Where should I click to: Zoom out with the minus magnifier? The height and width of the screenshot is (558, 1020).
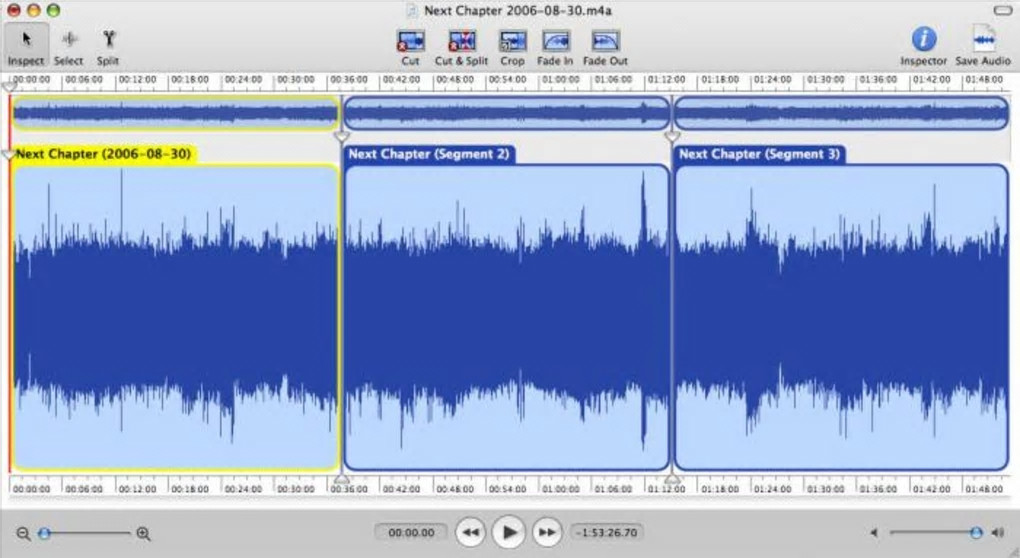point(23,534)
